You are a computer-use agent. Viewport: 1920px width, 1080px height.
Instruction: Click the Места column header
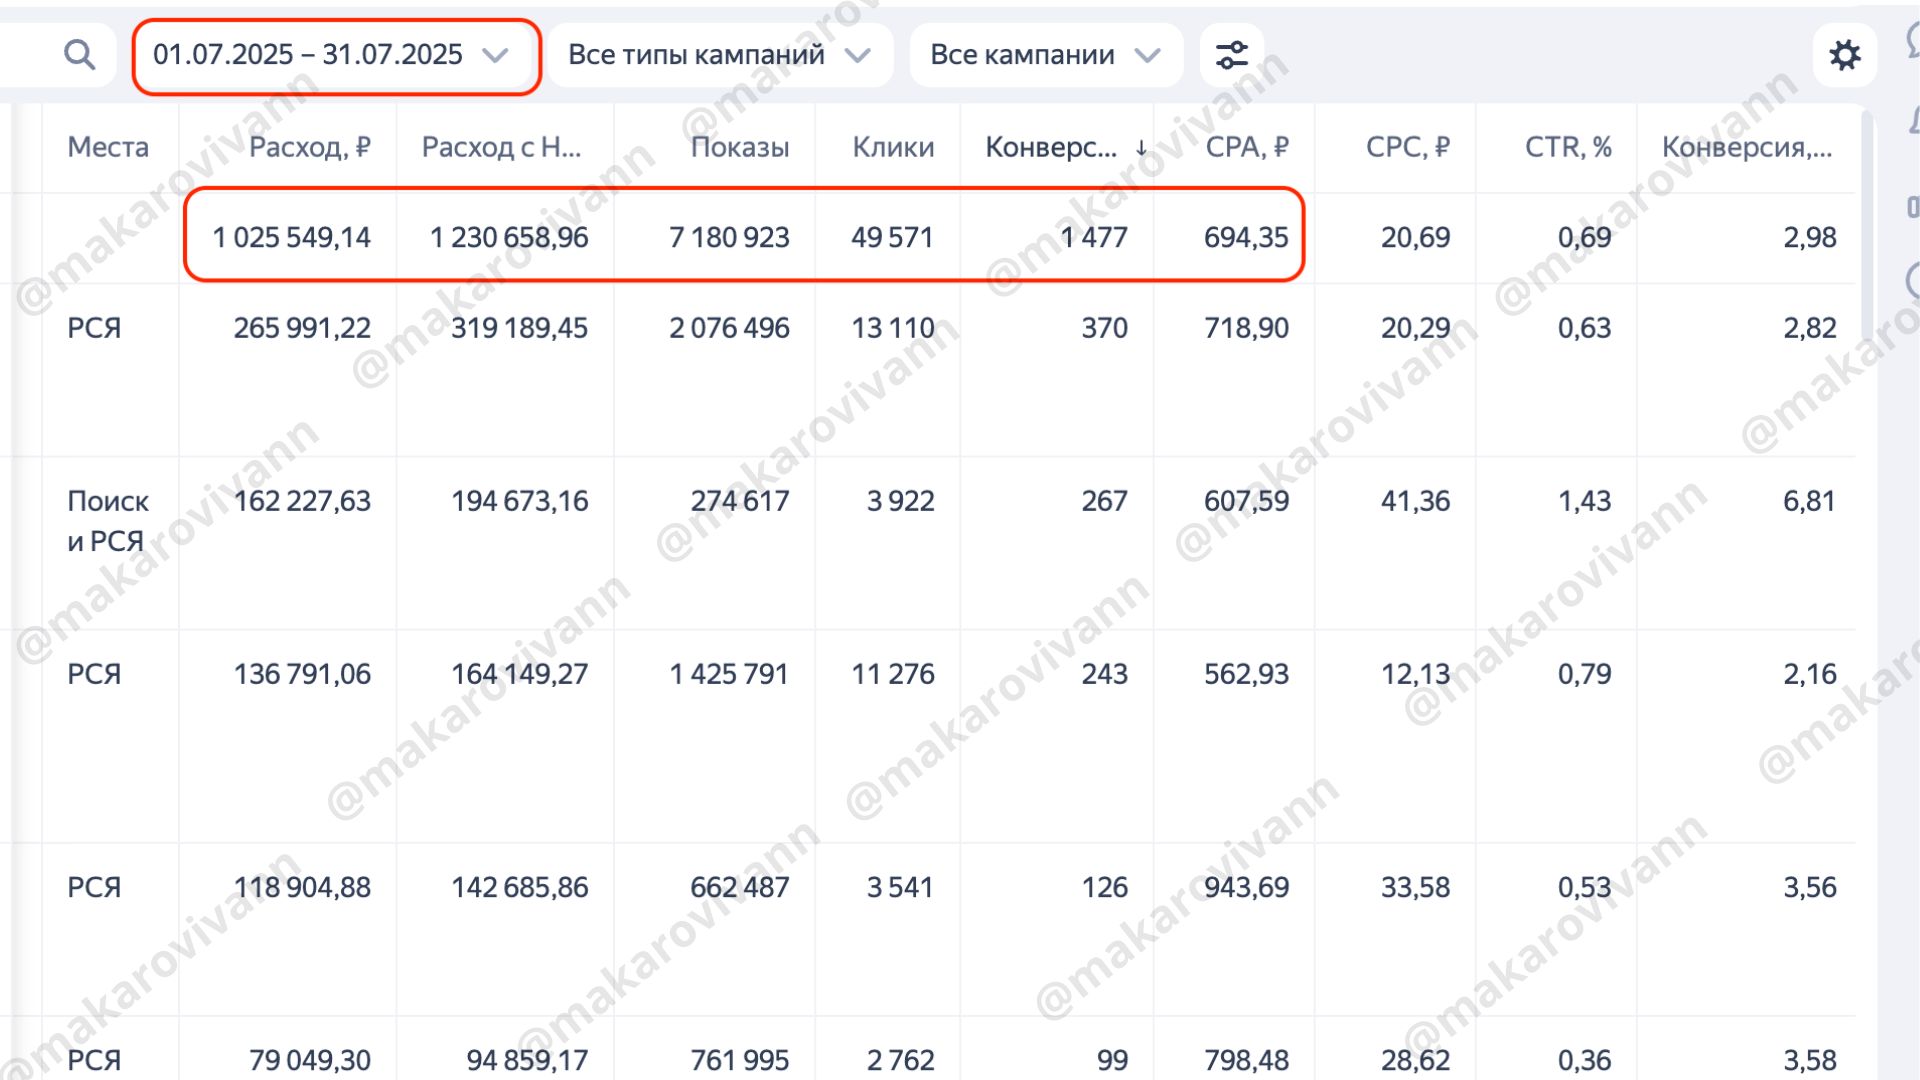(108, 147)
